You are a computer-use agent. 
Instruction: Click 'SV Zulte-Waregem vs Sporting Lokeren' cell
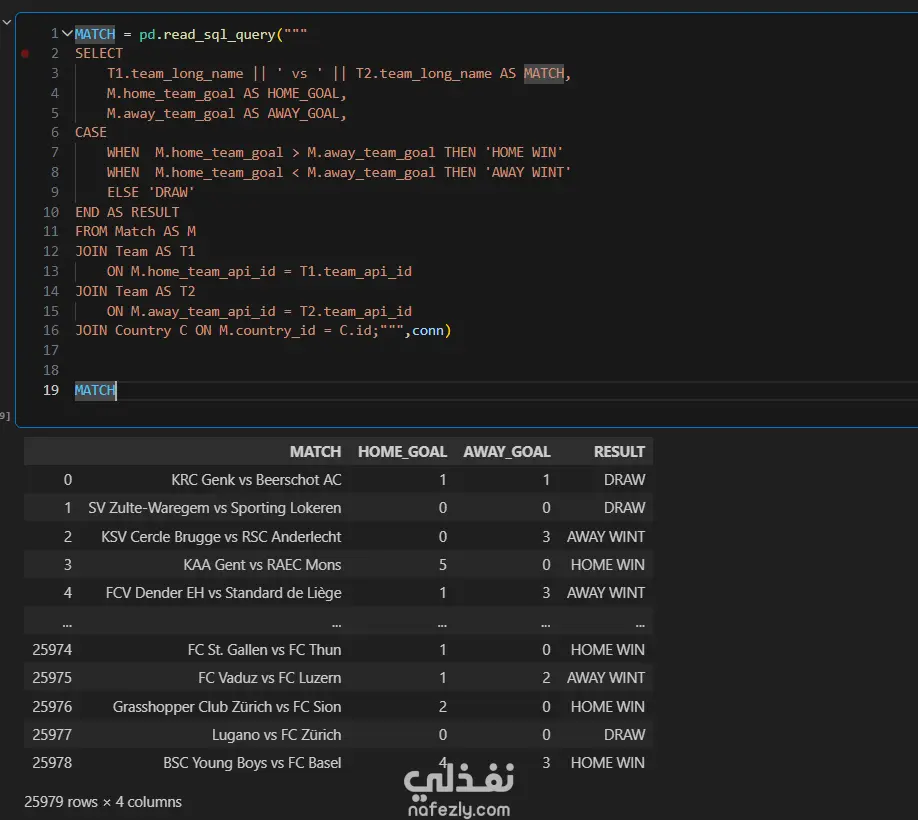[x=214, y=508]
